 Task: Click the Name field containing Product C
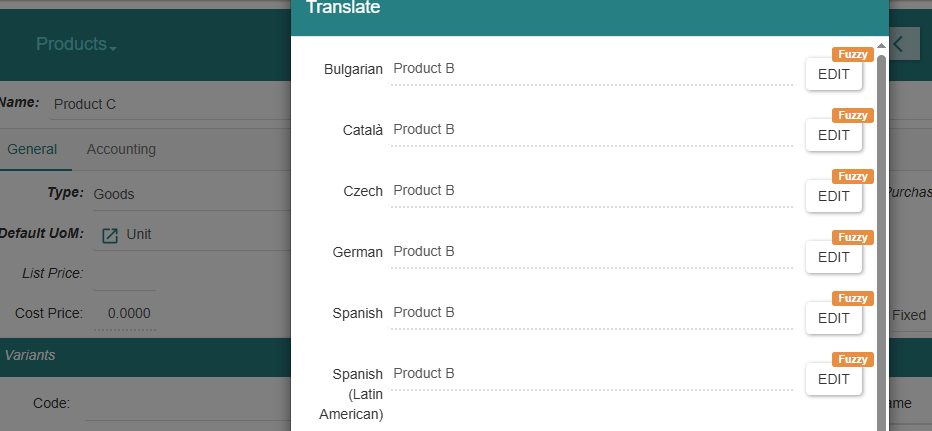(x=169, y=105)
